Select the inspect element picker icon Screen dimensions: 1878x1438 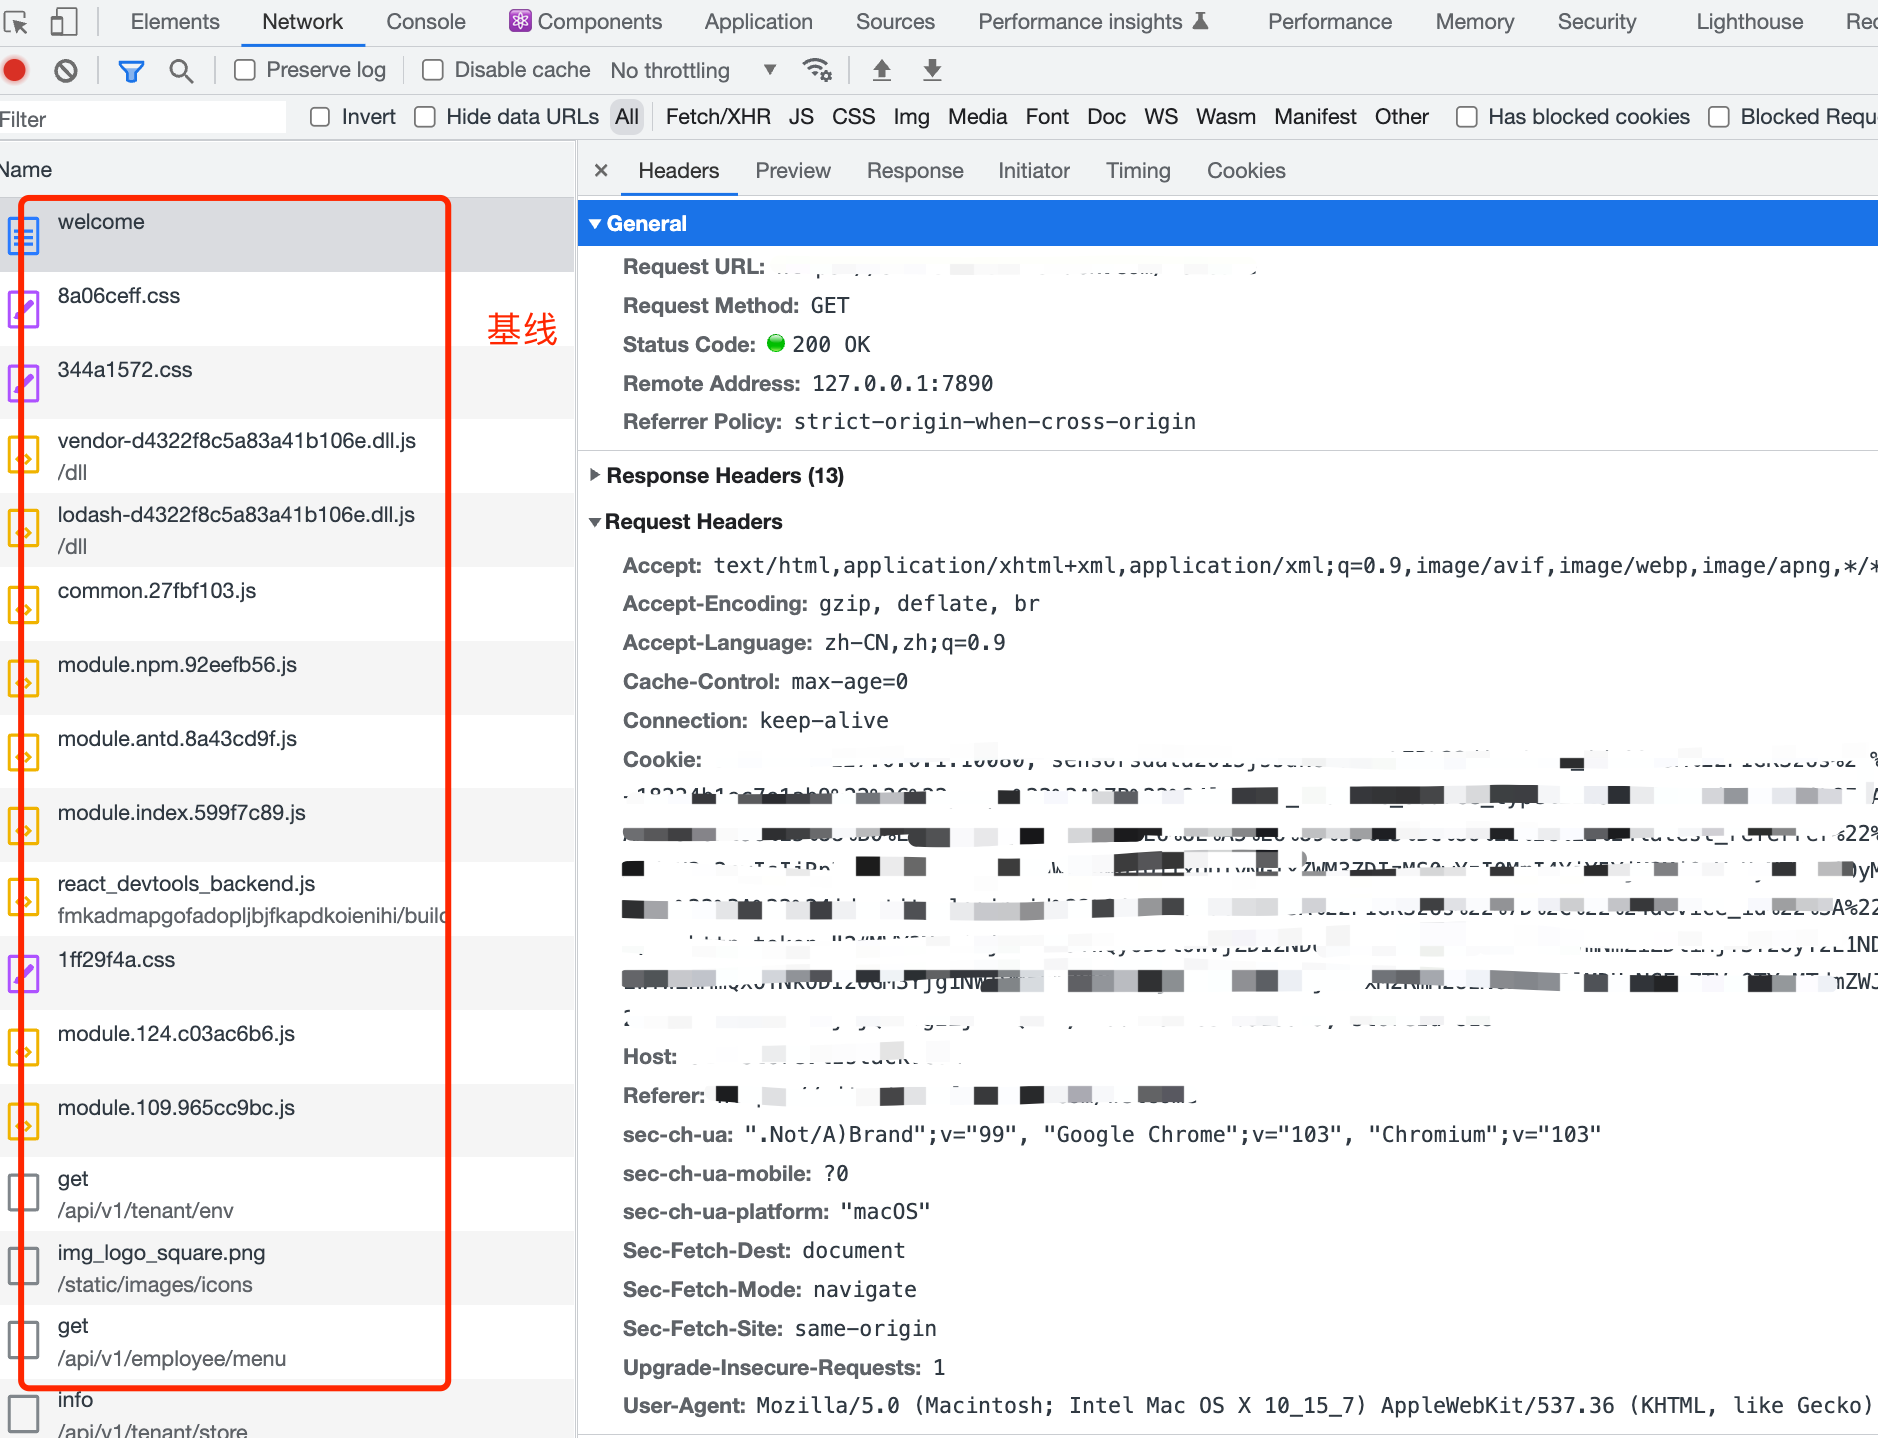tap(16, 21)
